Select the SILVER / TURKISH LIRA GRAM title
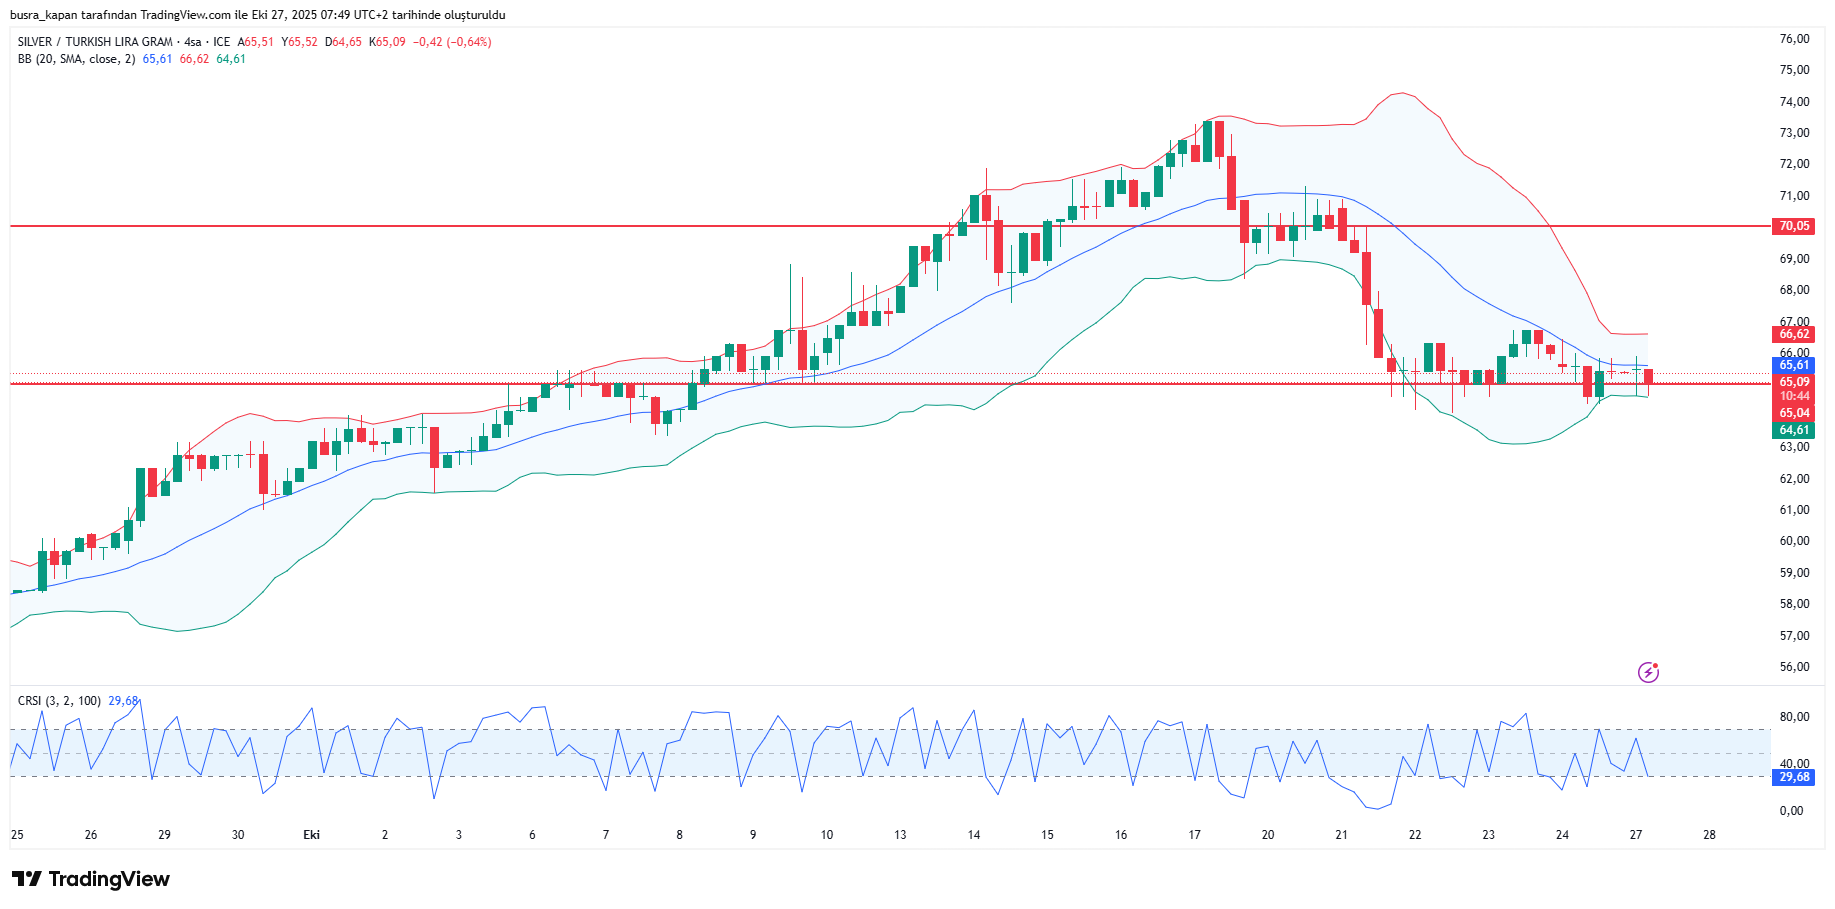 click(95, 42)
